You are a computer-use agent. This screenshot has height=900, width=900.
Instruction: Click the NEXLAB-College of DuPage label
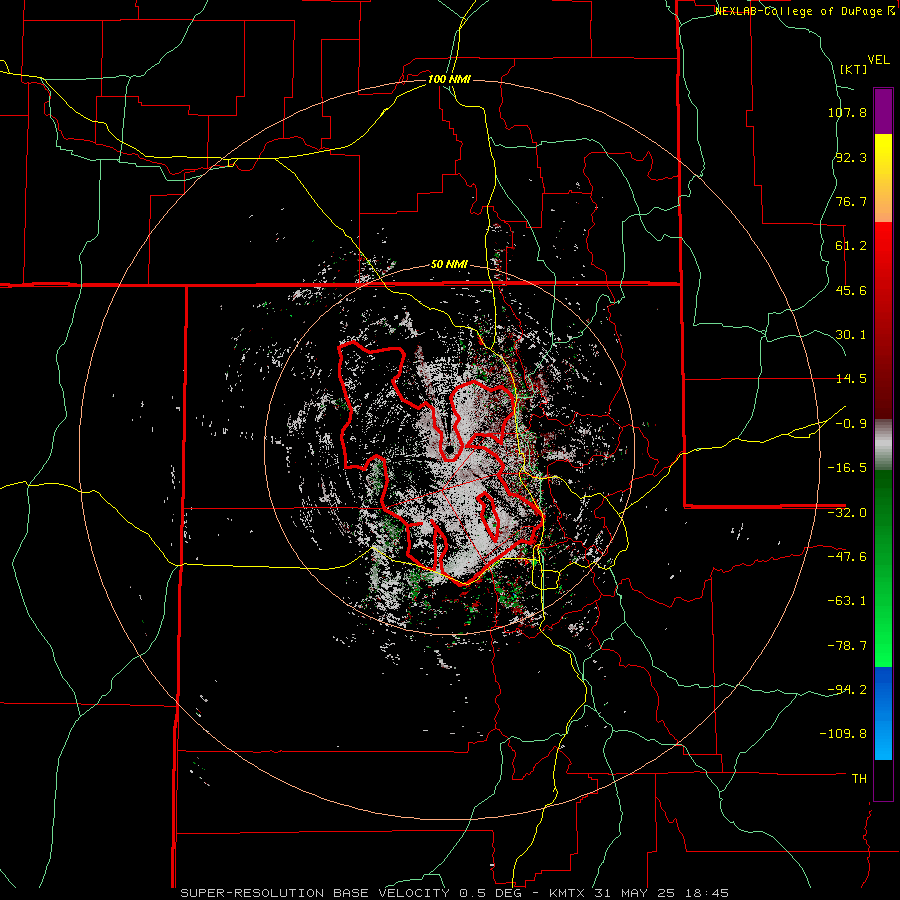coord(806,11)
